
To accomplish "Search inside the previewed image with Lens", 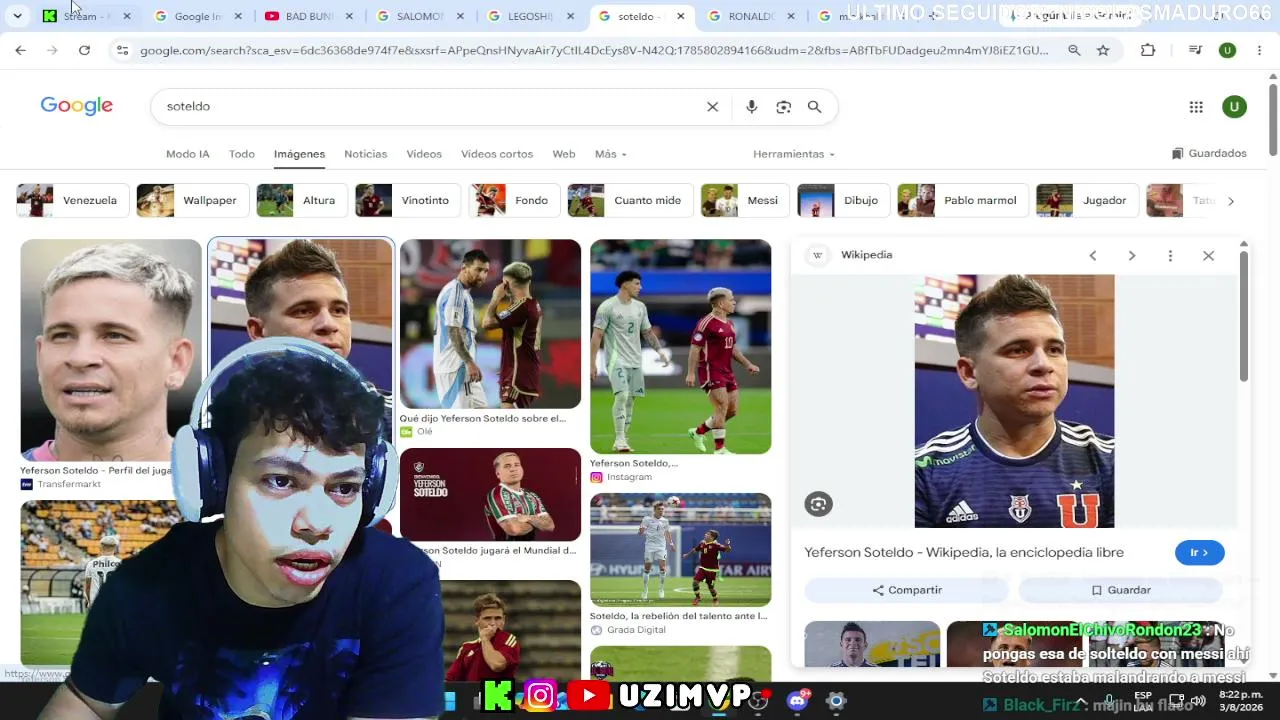I will (x=818, y=504).
